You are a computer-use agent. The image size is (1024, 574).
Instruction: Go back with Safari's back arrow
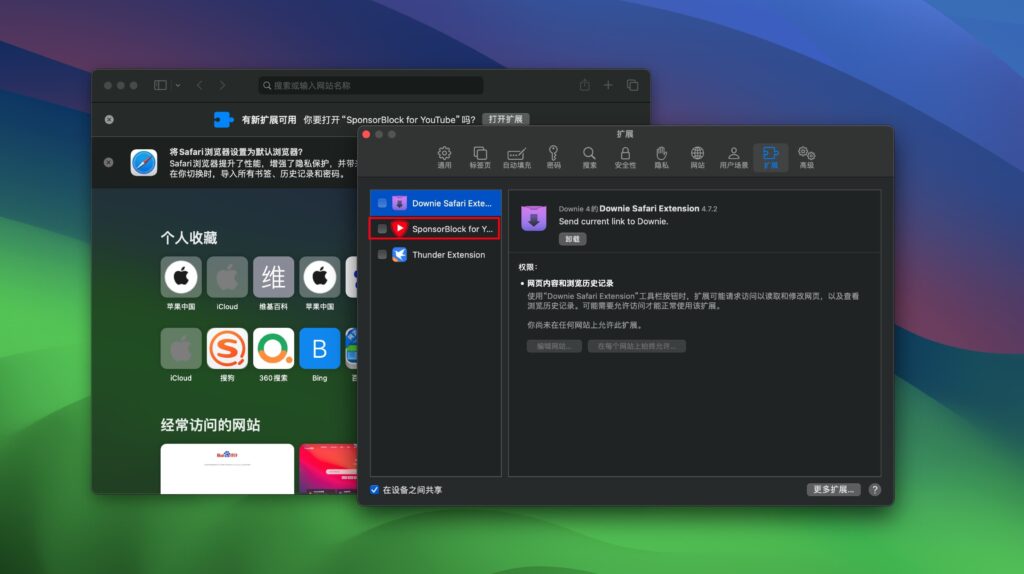point(200,86)
